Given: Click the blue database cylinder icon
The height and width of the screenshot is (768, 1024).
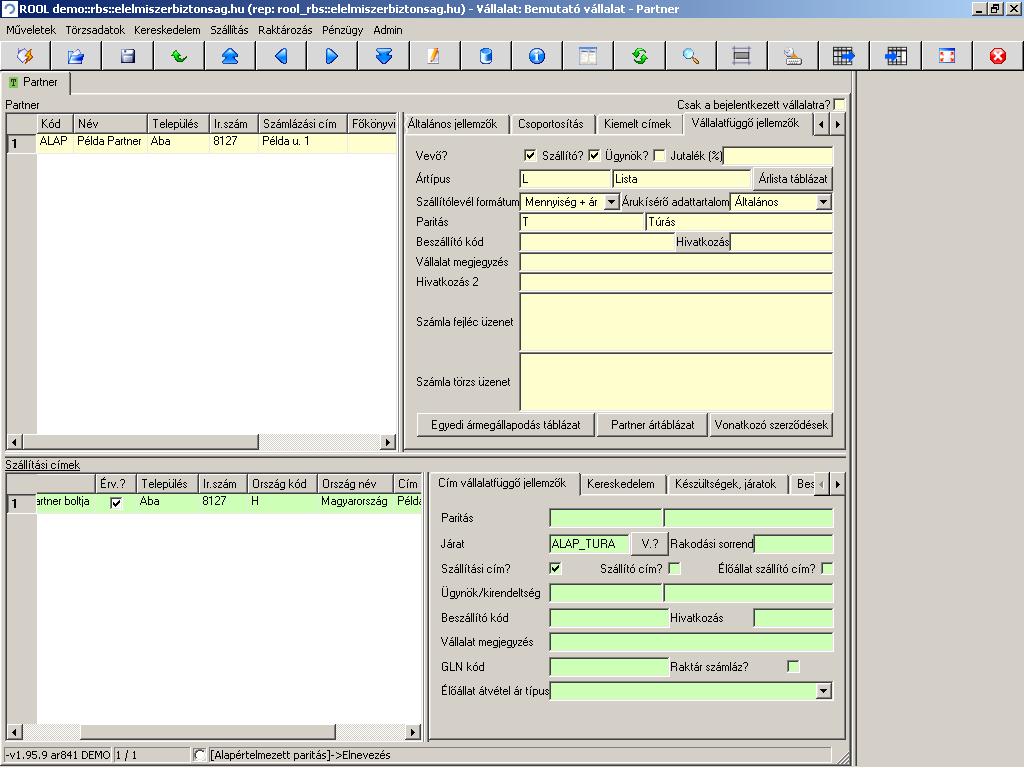Looking at the screenshot, I should tap(486, 56).
